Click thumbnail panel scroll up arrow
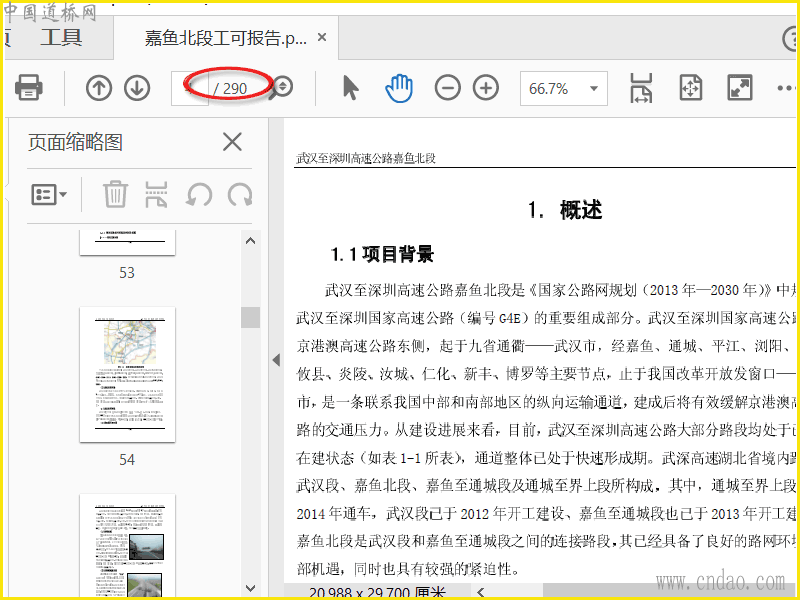 tap(251, 241)
